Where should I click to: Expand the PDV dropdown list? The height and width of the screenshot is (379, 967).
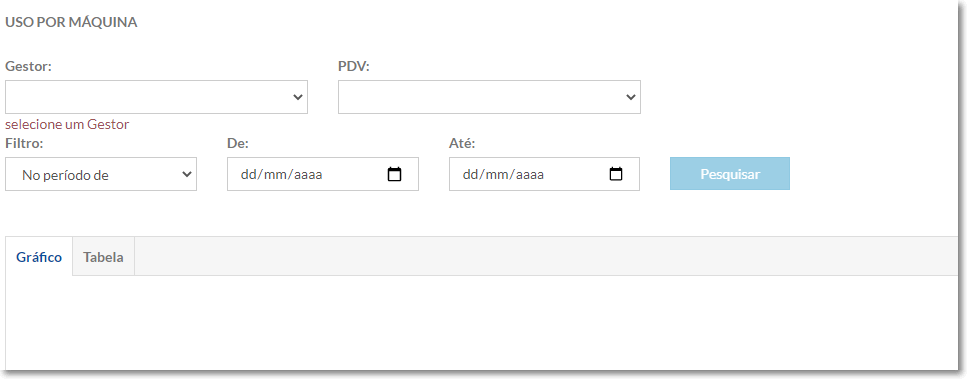(x=489, y=97)
